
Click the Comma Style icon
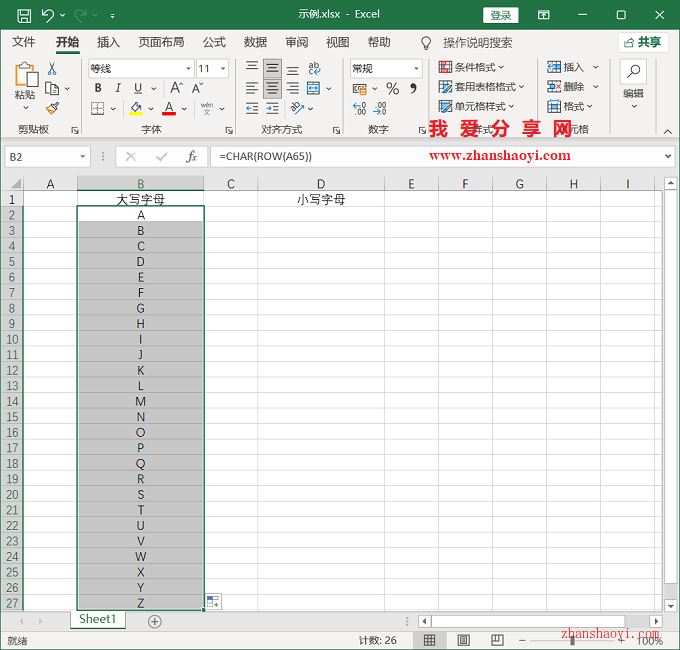click(413, 88)
